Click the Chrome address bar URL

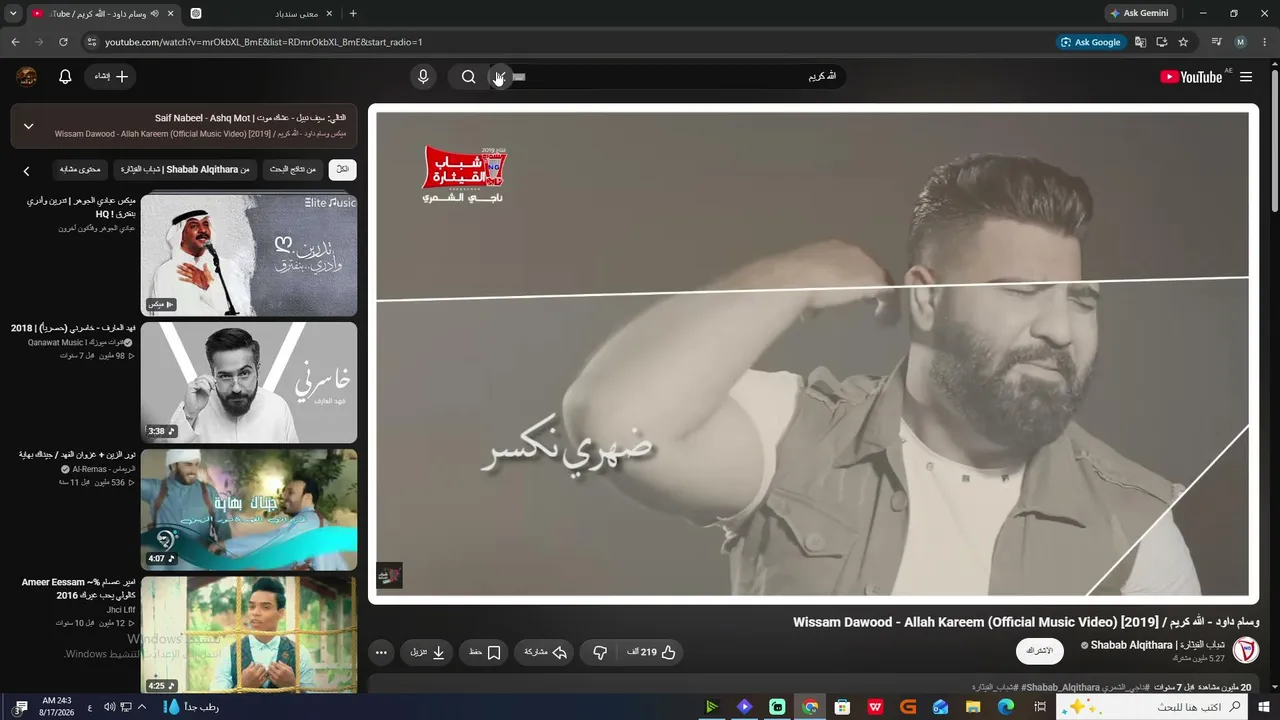tap(264, 42)
